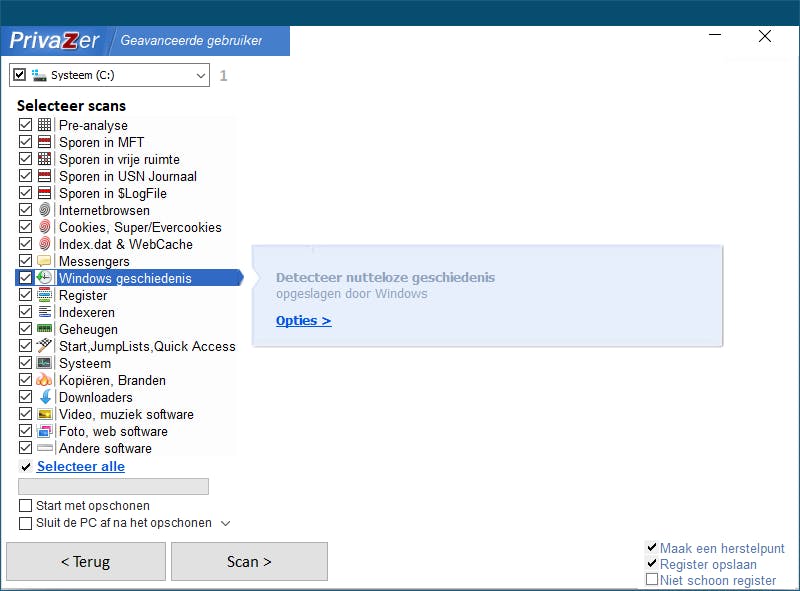Toggle Register opslaan checkbox
The height and width of the screenshot is (591, 800).
coord(652,563)
